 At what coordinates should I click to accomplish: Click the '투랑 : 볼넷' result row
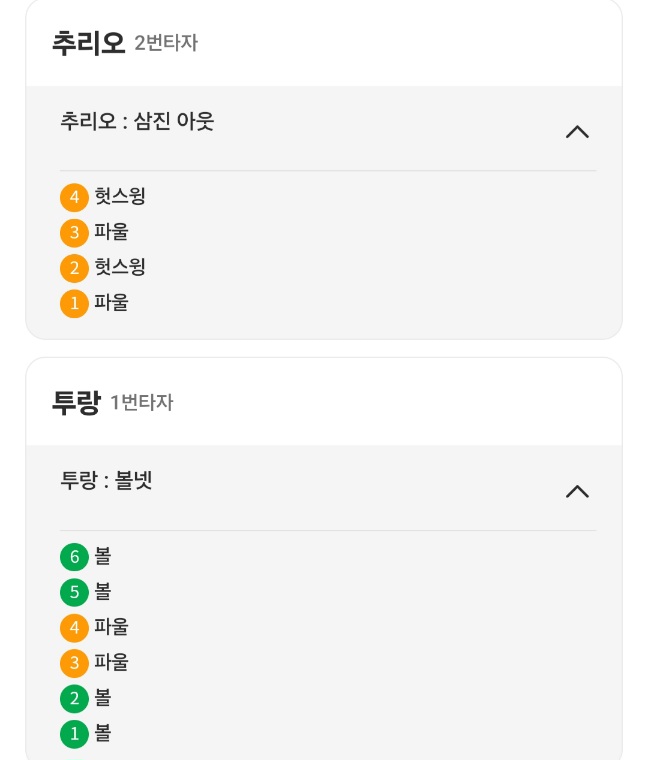click(107, 481)
